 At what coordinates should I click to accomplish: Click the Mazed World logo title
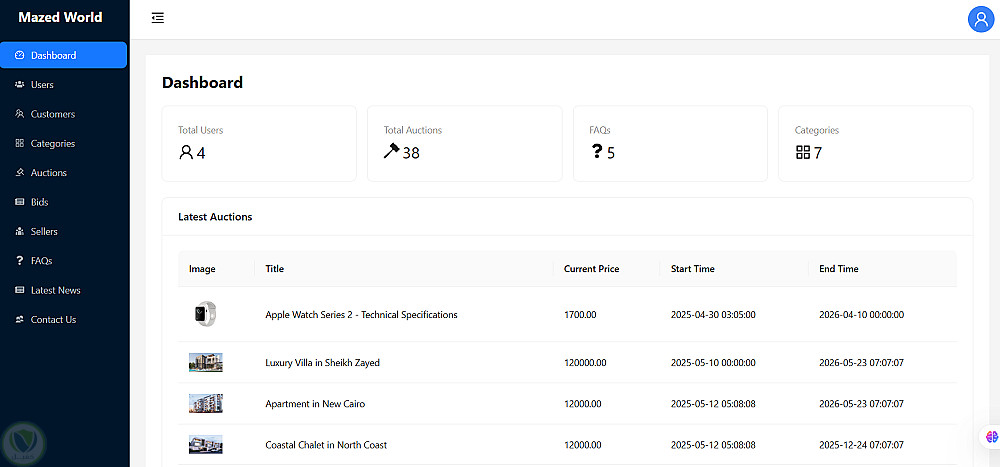click(x=60, y=17)
